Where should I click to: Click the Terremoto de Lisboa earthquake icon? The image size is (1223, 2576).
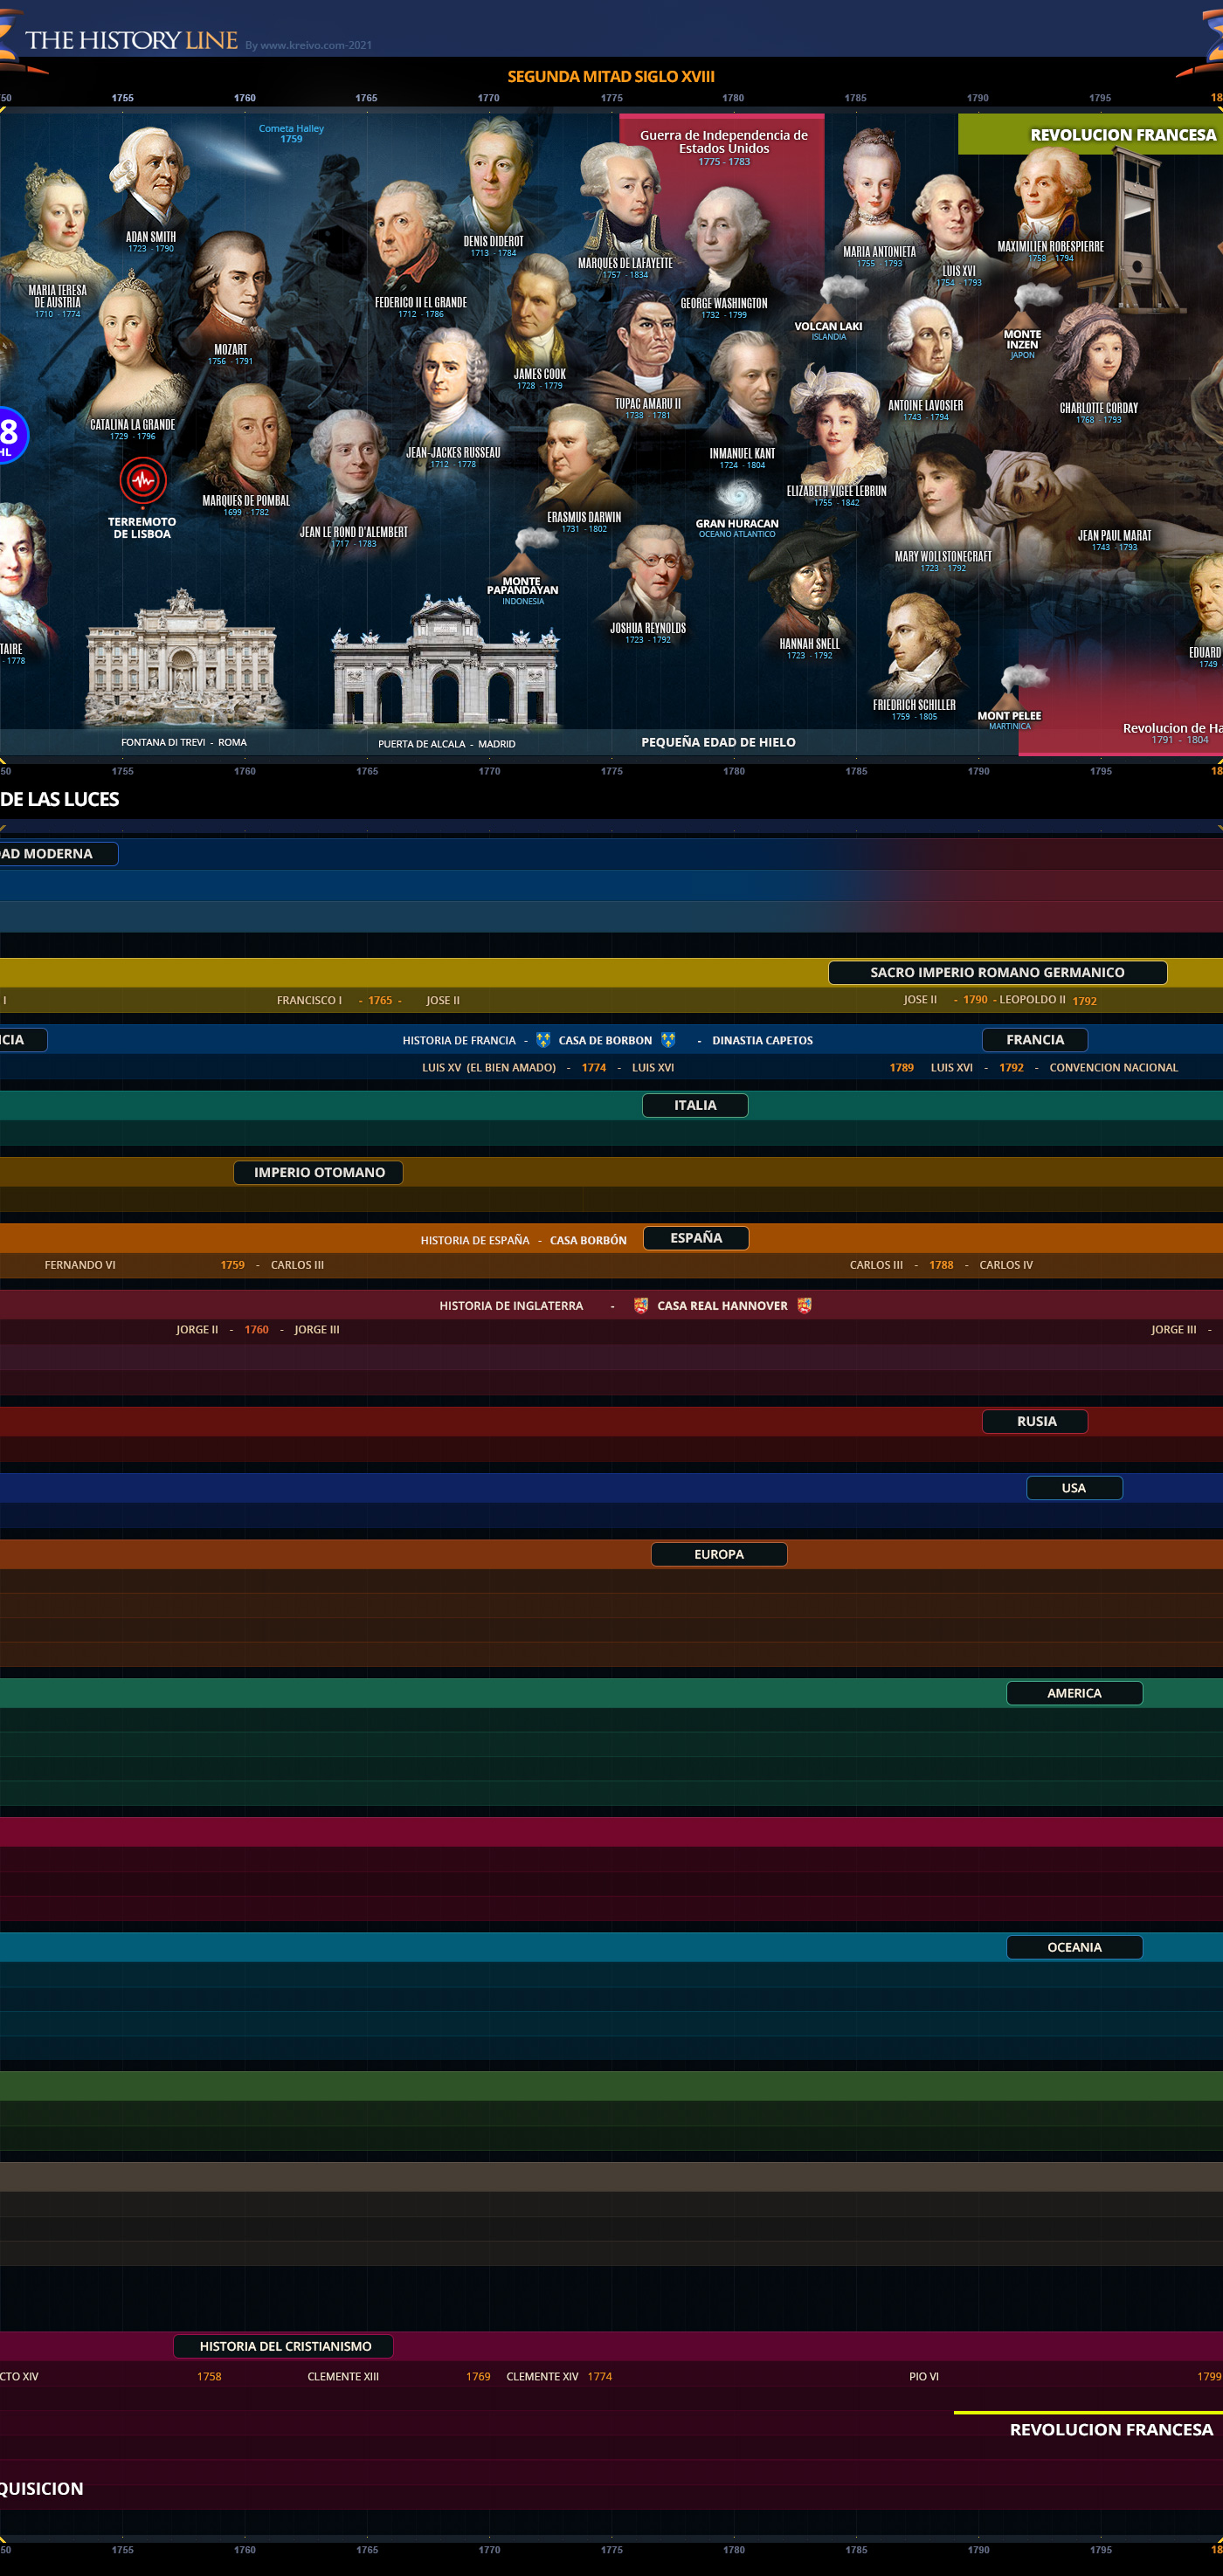[143, 481]
